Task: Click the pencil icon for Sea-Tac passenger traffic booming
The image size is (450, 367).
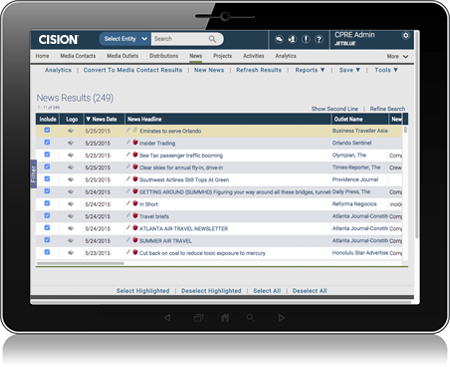Action: pos(128,155)
